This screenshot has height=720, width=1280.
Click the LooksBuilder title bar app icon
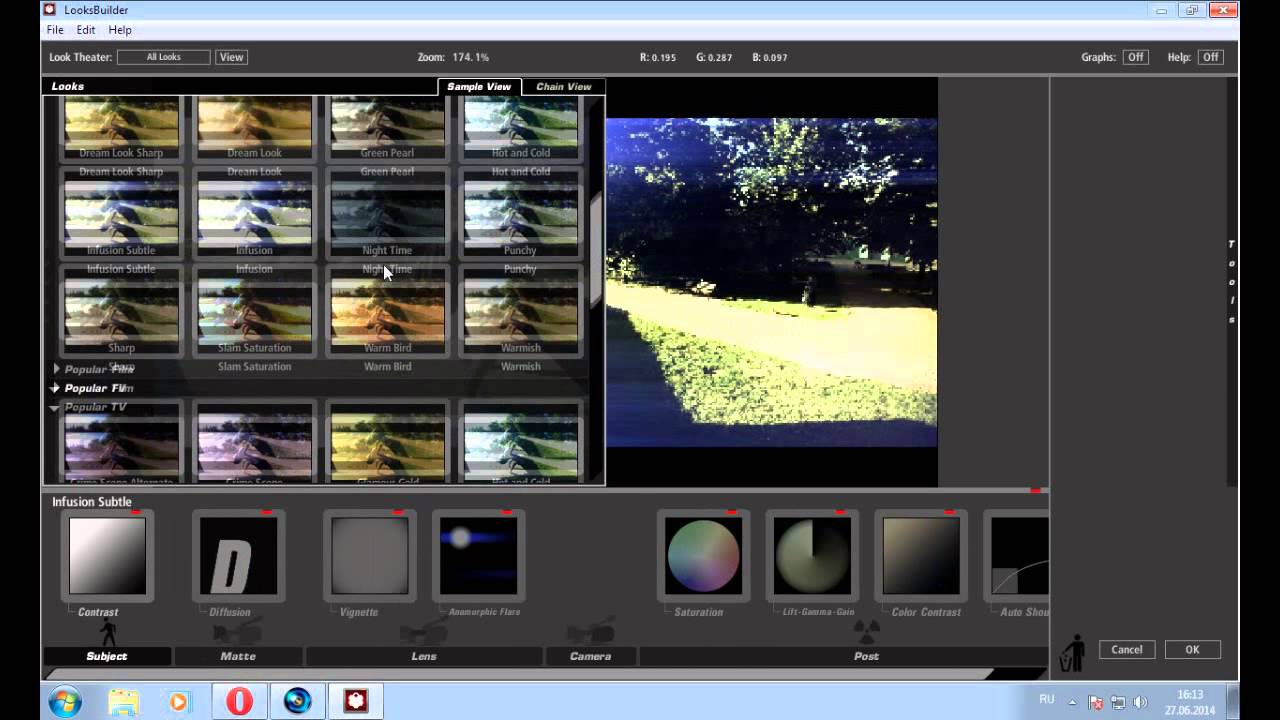tap(49, 10)
